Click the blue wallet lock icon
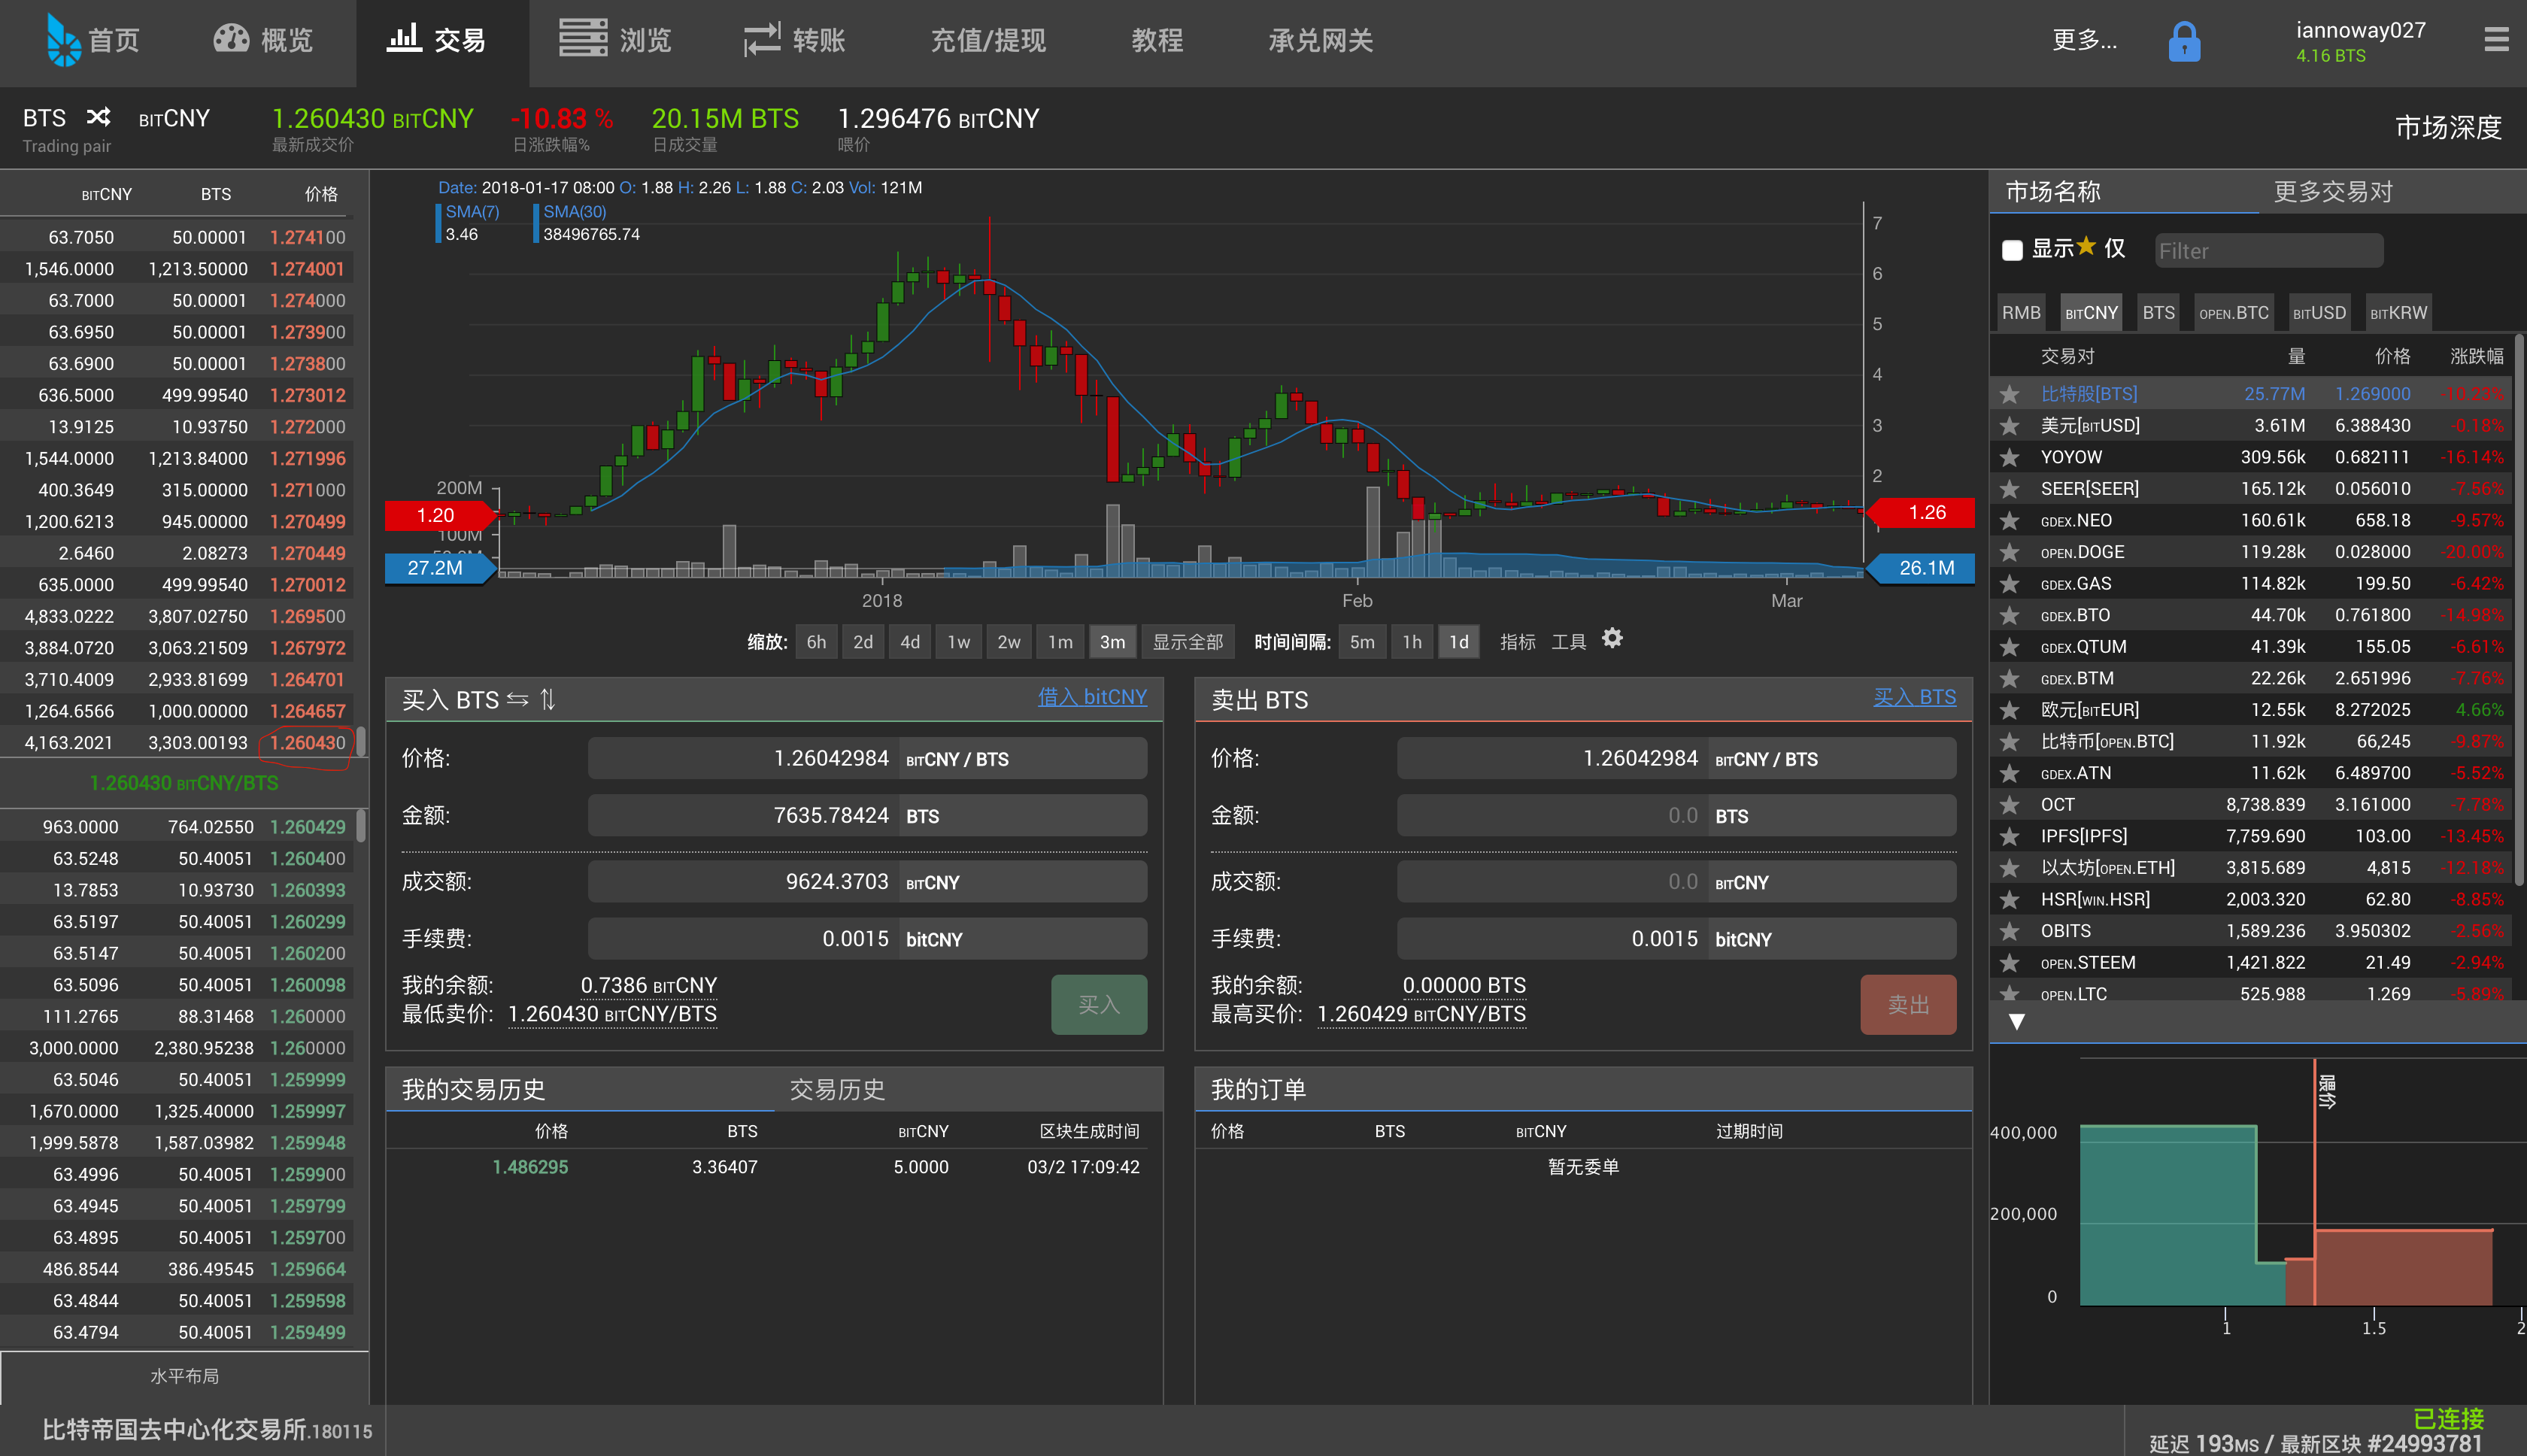 (x=2183, y=42)
